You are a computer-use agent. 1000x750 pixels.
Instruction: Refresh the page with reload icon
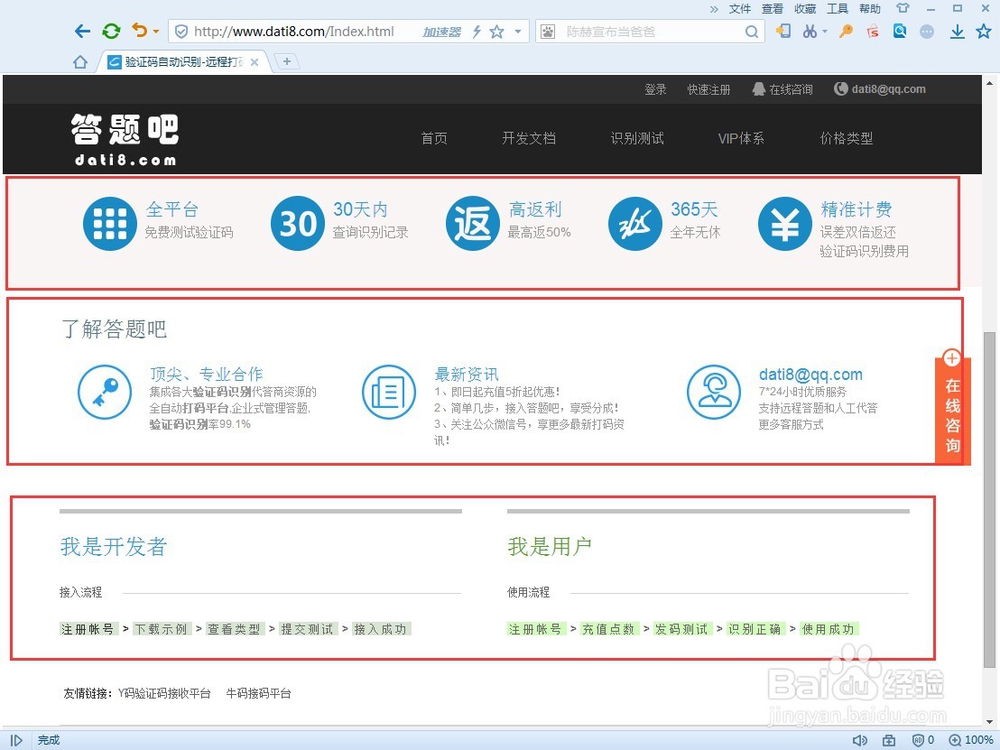click(x=110, y=31)
